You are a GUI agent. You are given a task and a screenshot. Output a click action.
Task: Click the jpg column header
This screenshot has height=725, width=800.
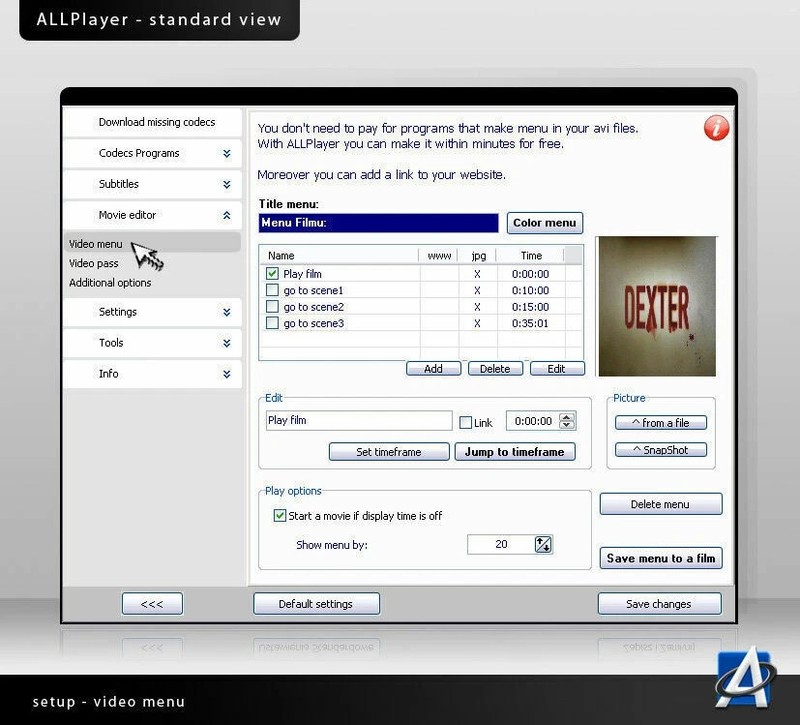coord(477,255)
